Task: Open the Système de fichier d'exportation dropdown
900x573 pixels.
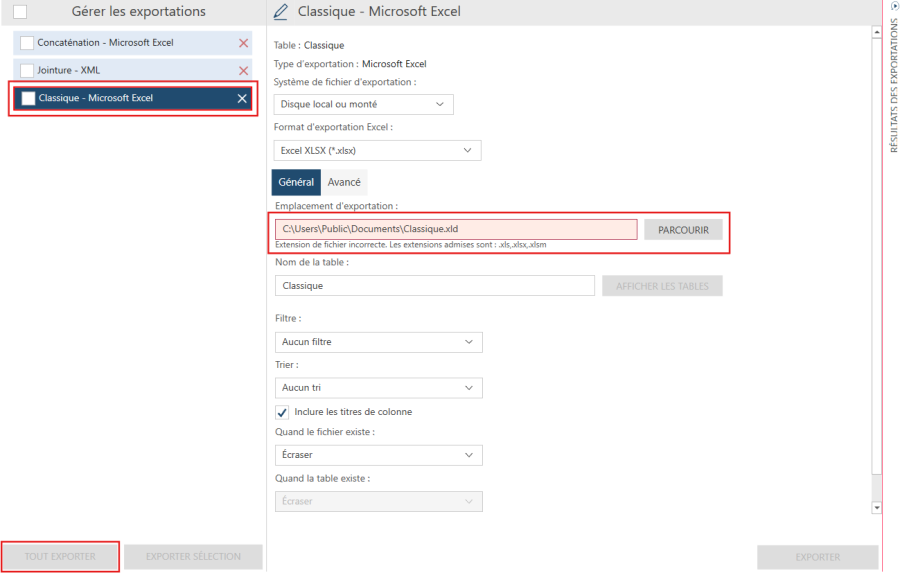Action: 363,104
